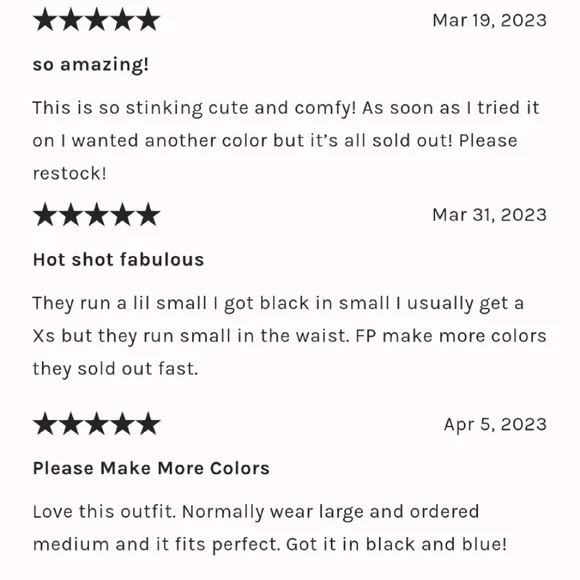Screen dimensions: 580x580
Task: Click the Mar 31, 2023 date
Action: 489,215
